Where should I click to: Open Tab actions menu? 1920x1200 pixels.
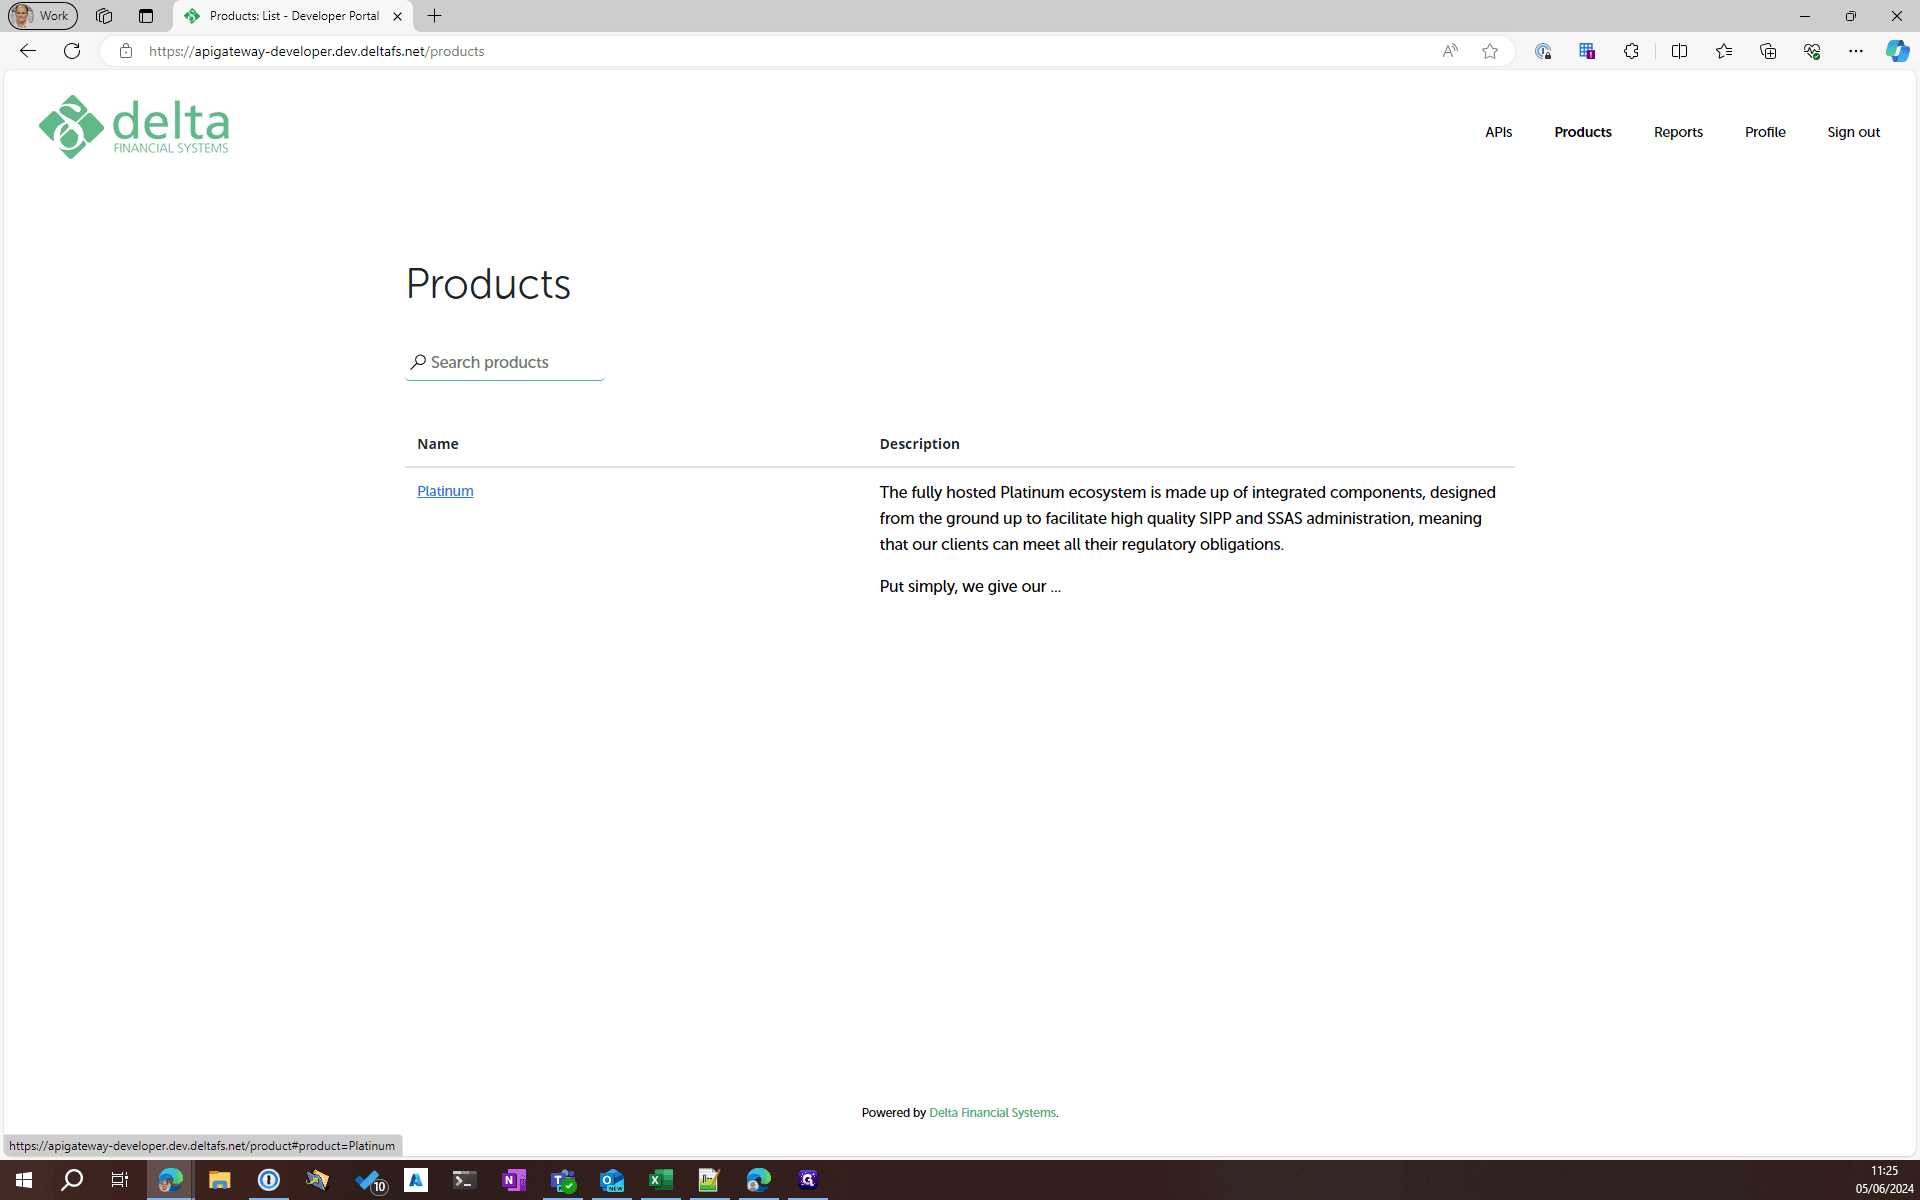pos(146,16)
